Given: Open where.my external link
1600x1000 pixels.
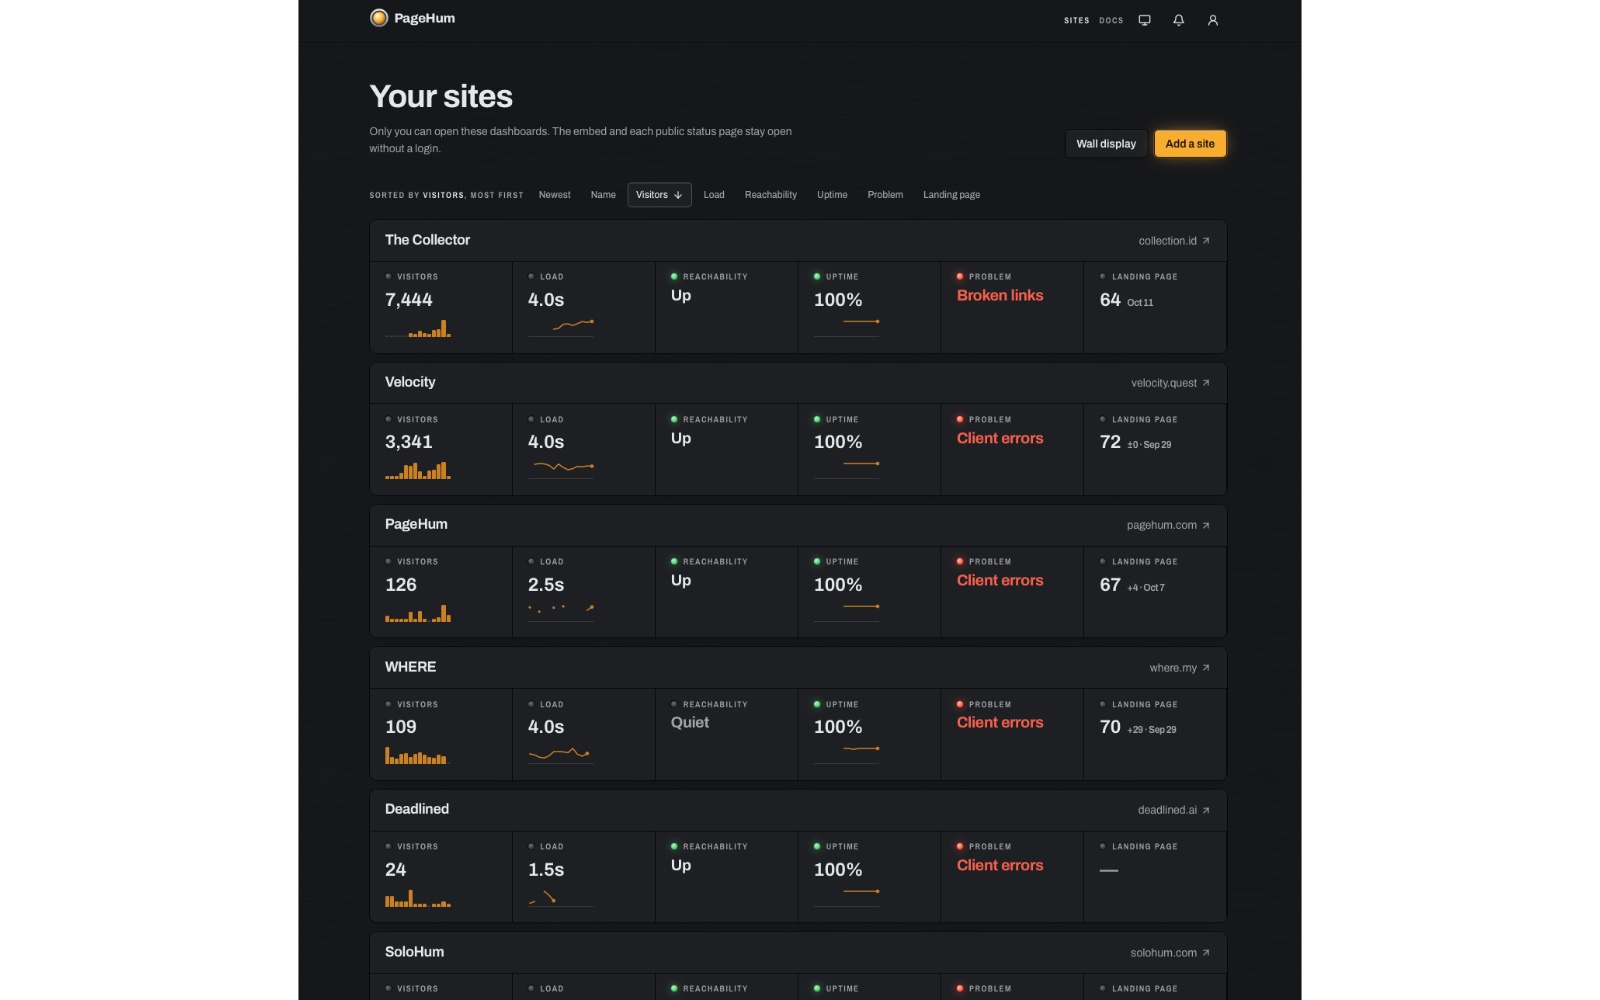Looking at the screenshot, I should (1180, 668).
